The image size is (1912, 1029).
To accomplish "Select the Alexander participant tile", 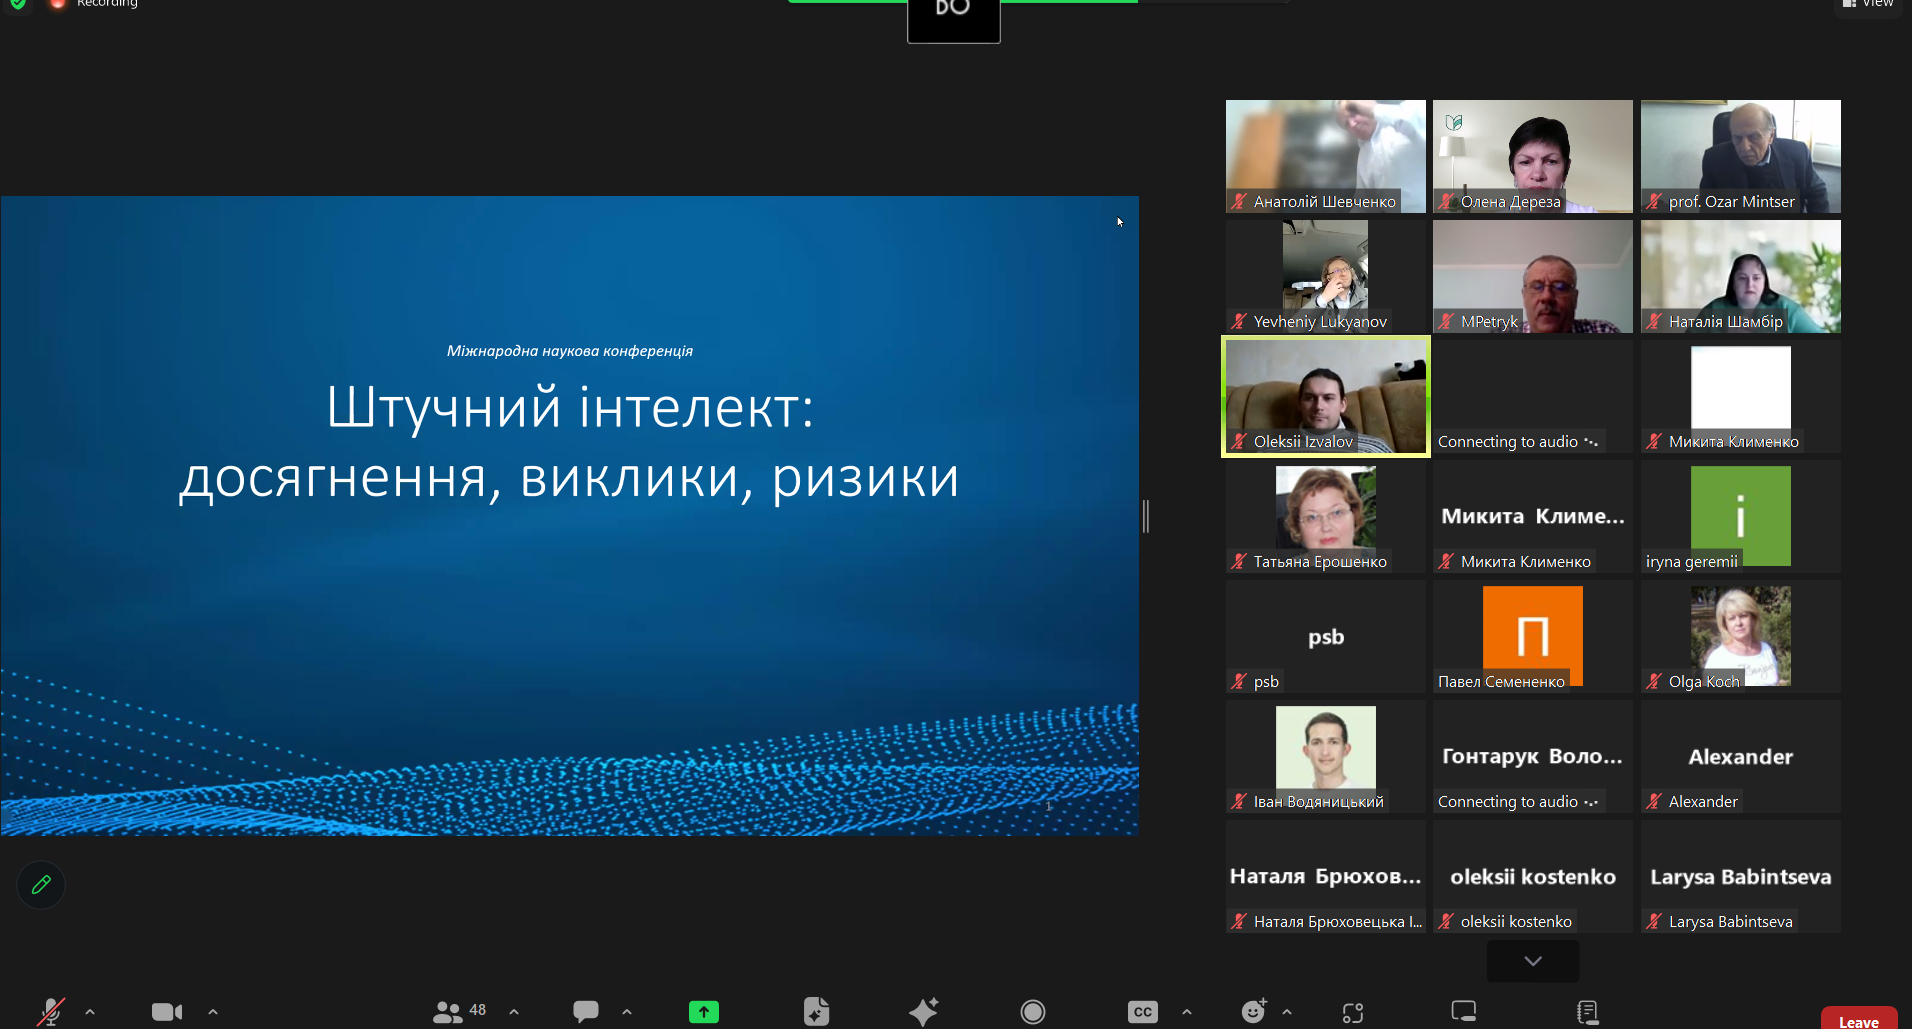I will pyautogui.click(x=1741, y=756).
